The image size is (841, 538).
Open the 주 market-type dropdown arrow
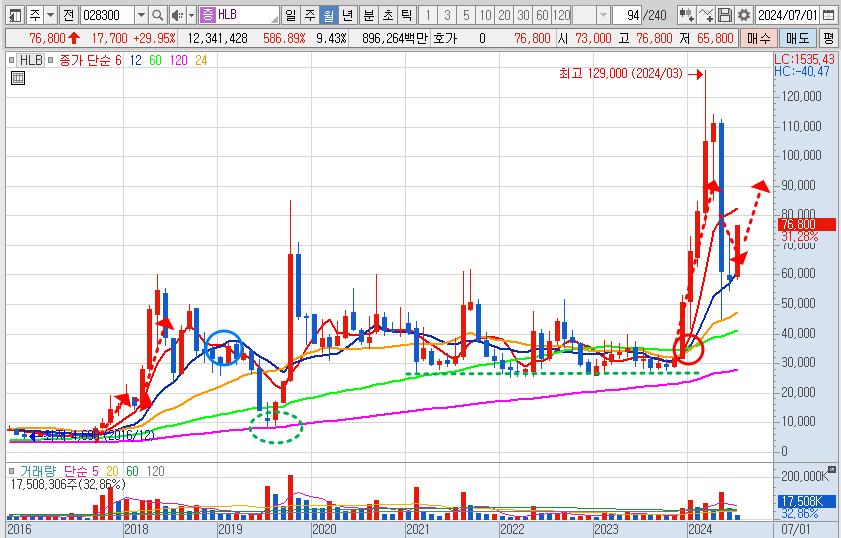(50, 15)
